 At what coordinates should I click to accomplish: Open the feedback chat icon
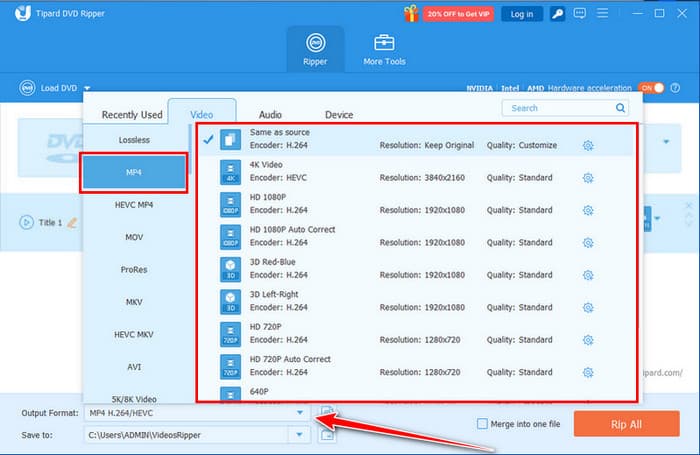tap(578, 14)
